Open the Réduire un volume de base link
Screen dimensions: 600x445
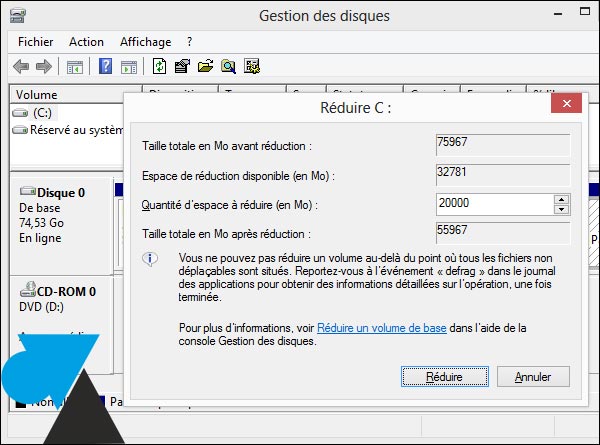point(382,328)
